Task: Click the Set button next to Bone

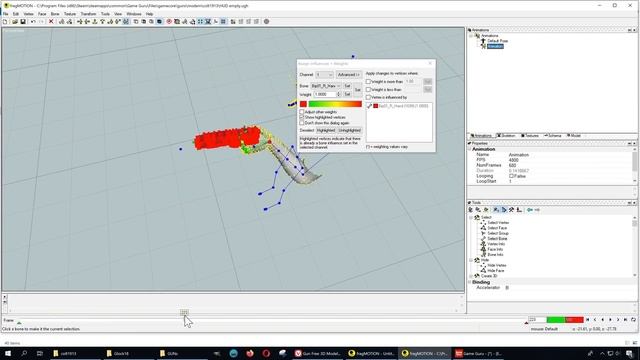Action: point(347,86)
